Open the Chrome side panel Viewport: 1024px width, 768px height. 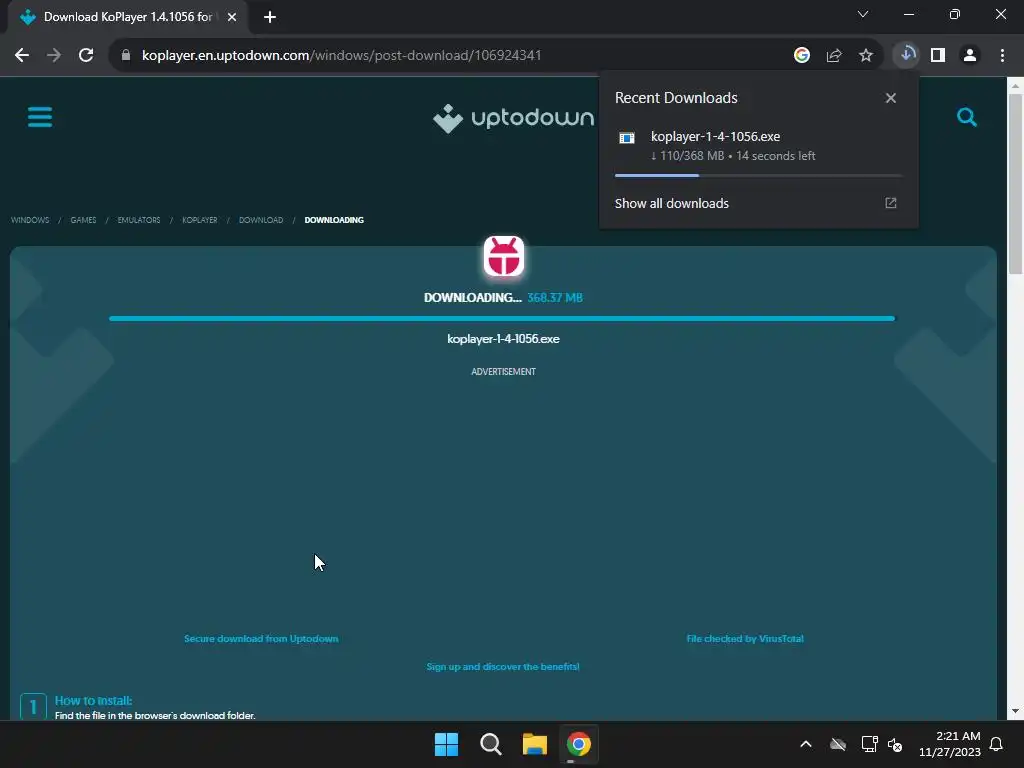[938, 56]
